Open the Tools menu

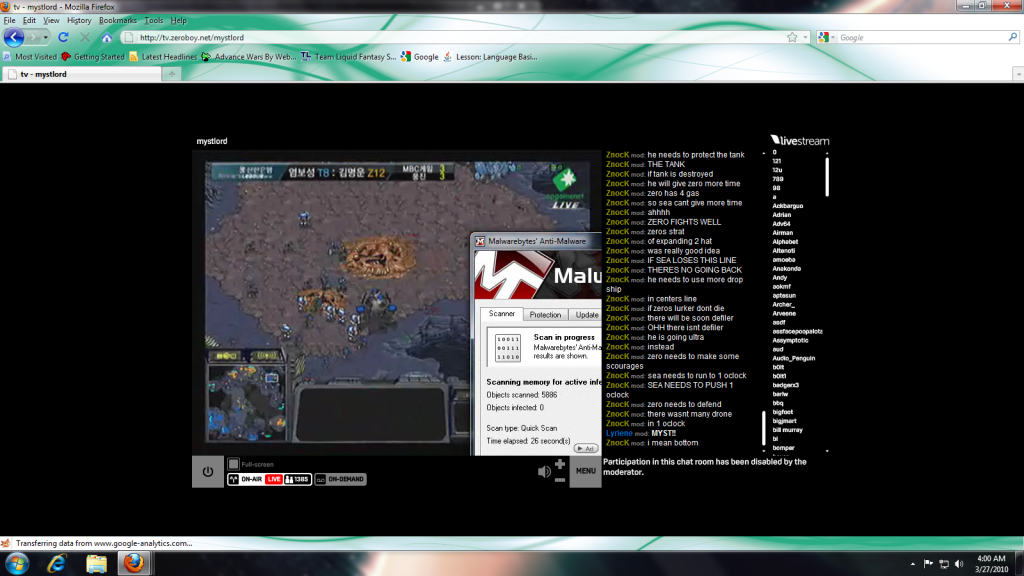tap(153, 20)
